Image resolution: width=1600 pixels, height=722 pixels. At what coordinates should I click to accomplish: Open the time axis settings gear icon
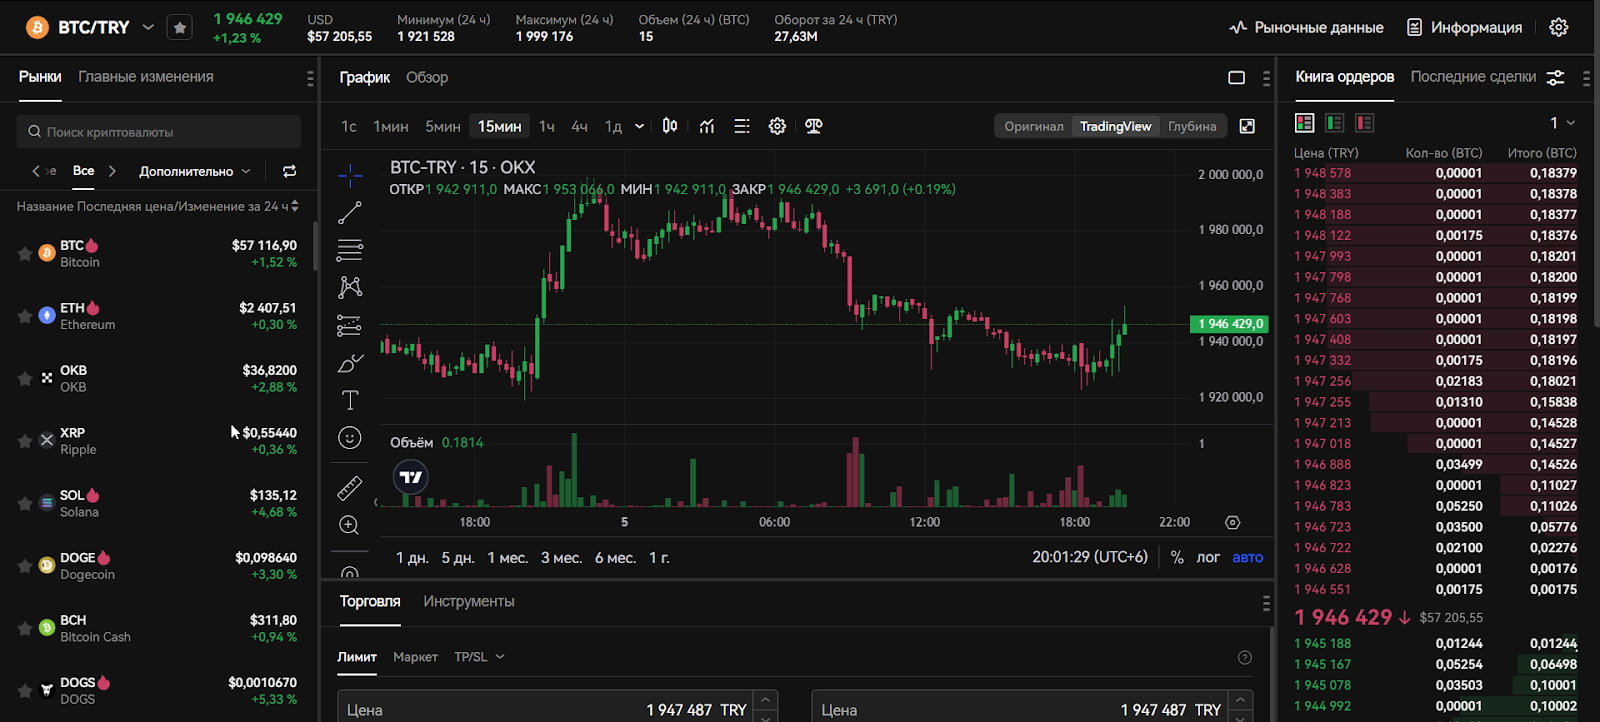(x=1233, y=522)
